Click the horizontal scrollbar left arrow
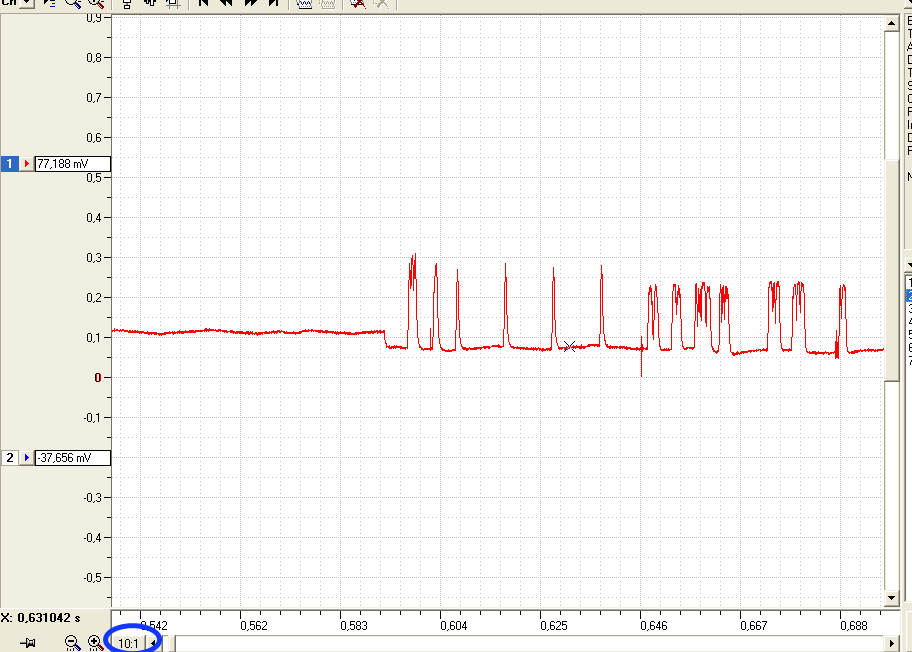The width and height of the screenshot is (912, 652). point(153,643)
